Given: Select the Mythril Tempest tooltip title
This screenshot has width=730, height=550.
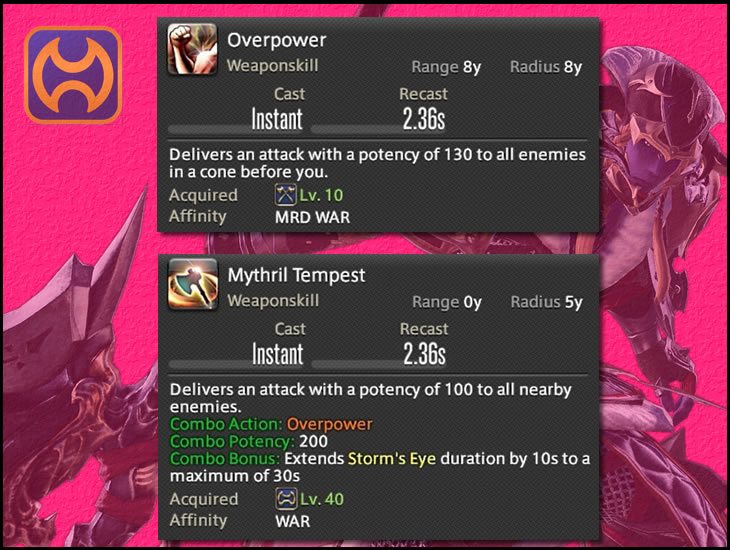Looking at the screenshot, I should pos(297,275).
